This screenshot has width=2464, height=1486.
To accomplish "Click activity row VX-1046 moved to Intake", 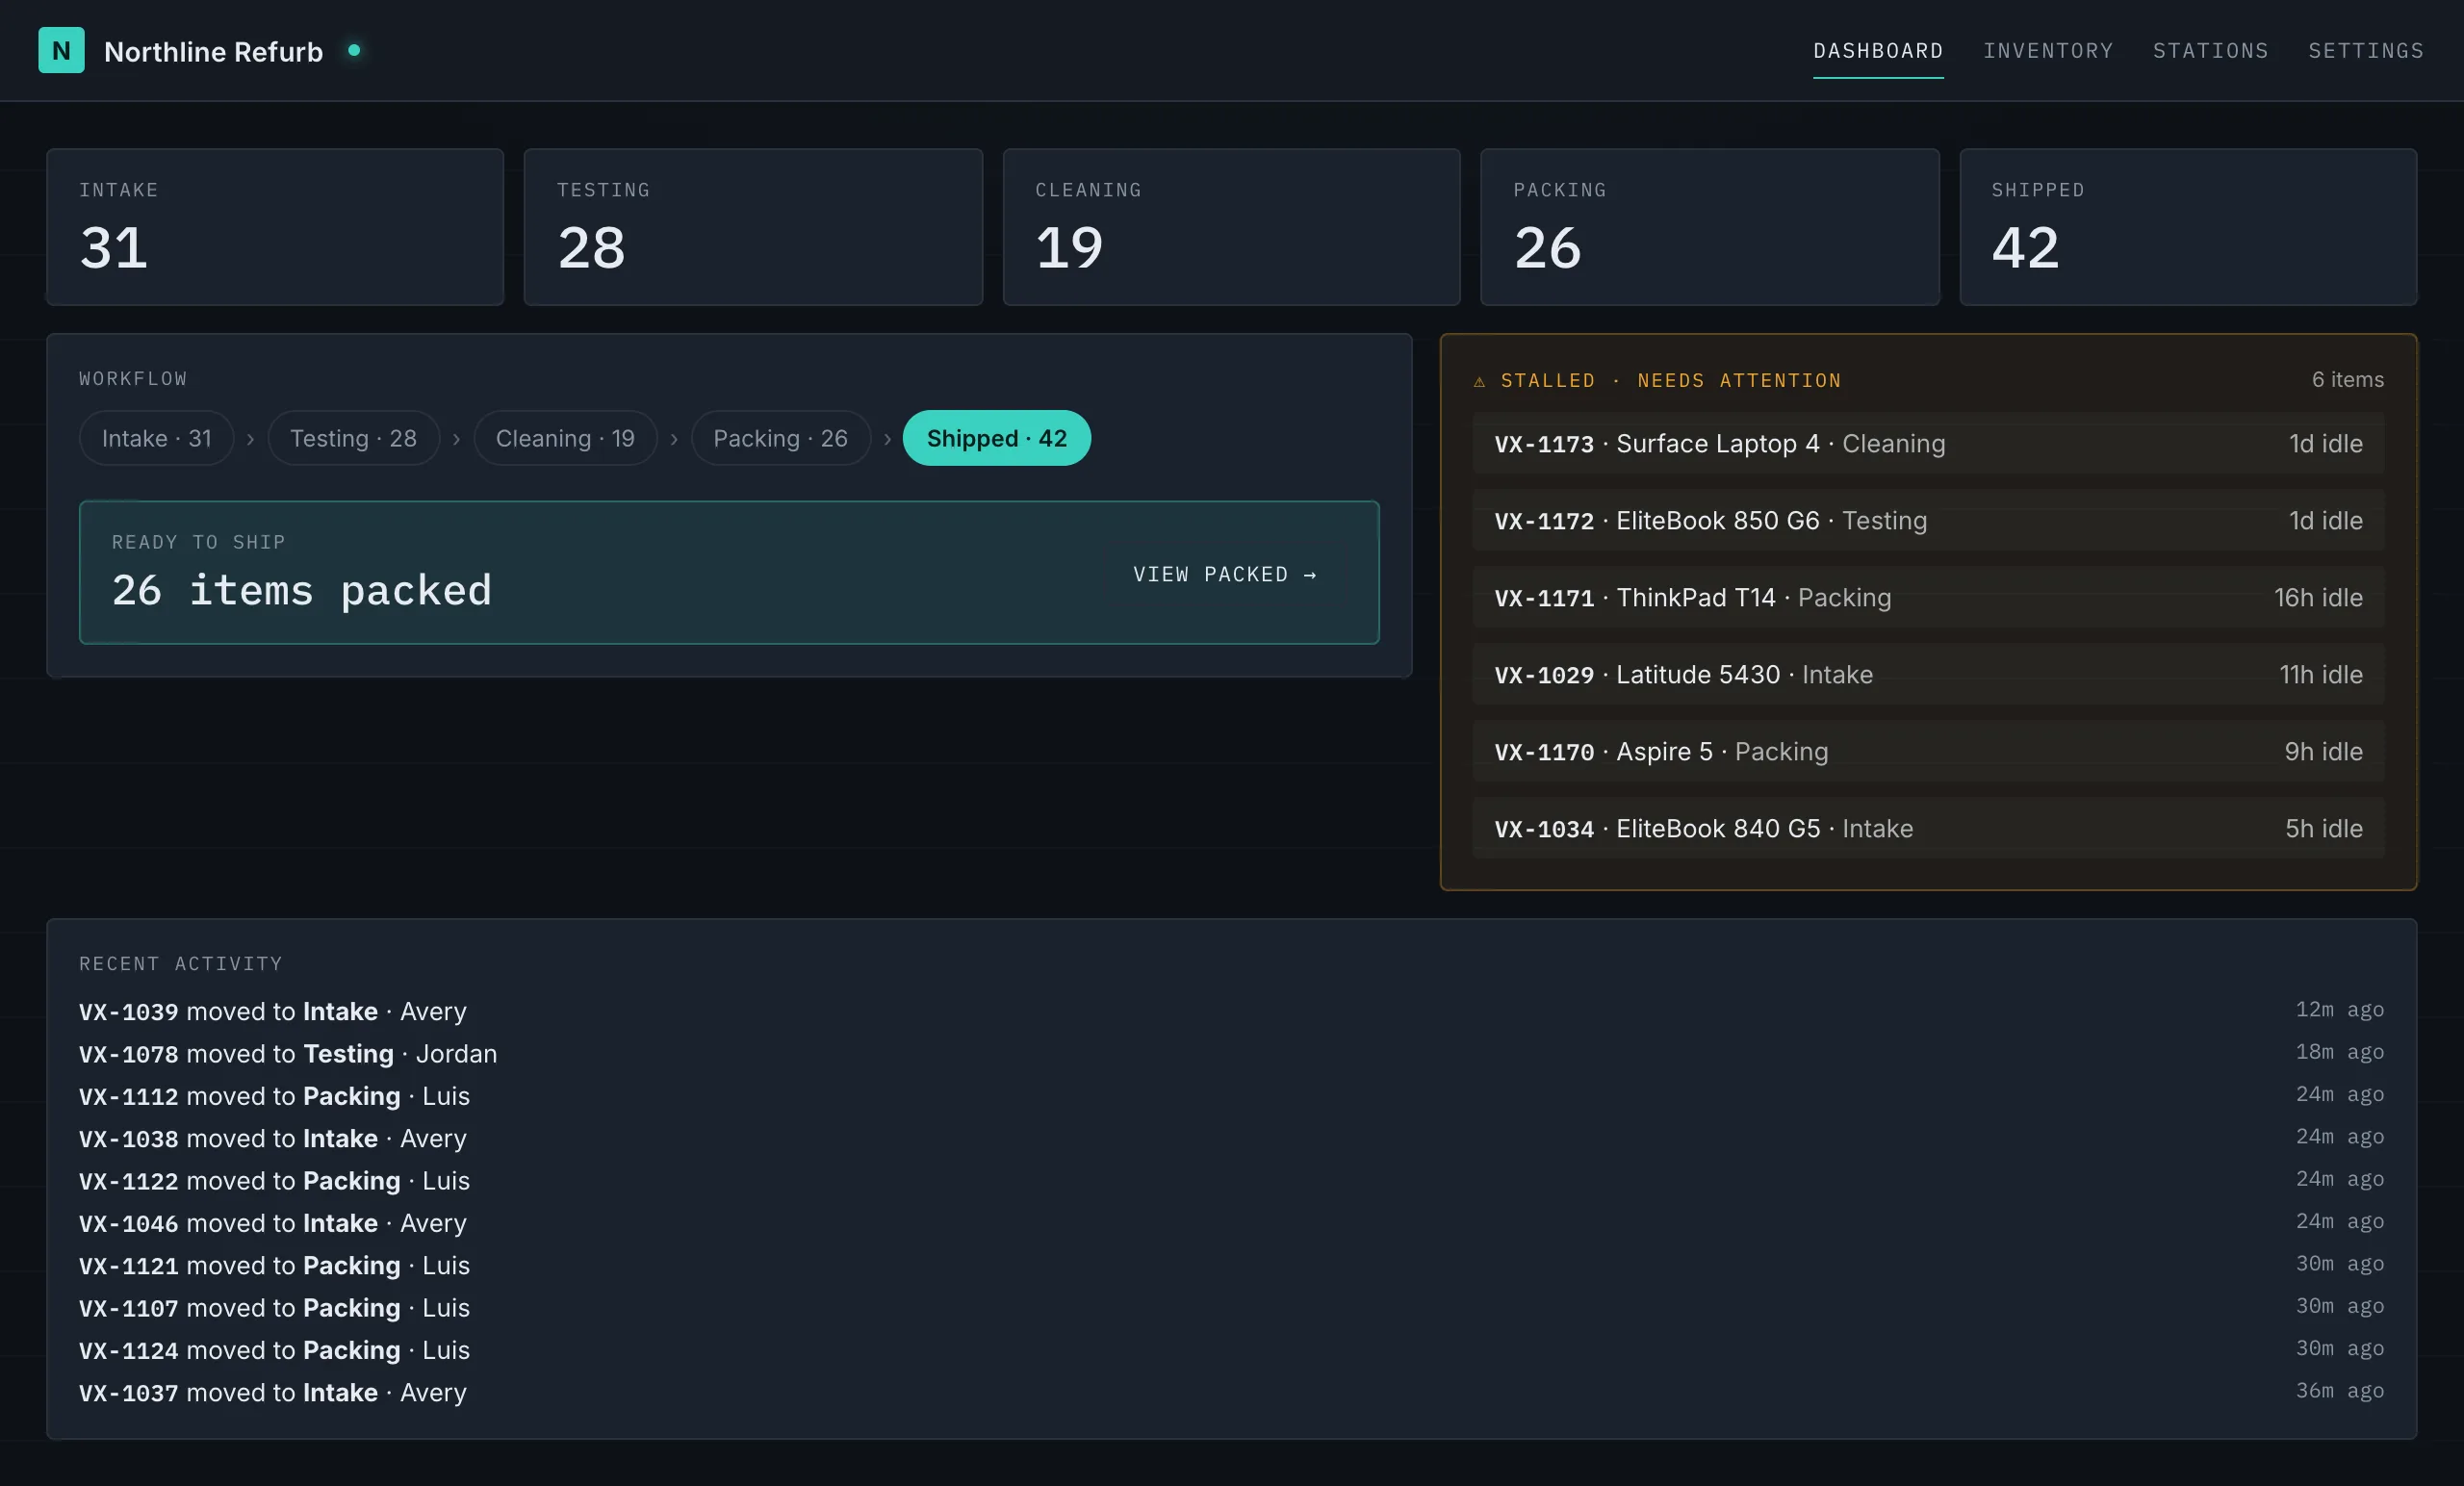I will pyautogui.click(x=1231, y=1223).
